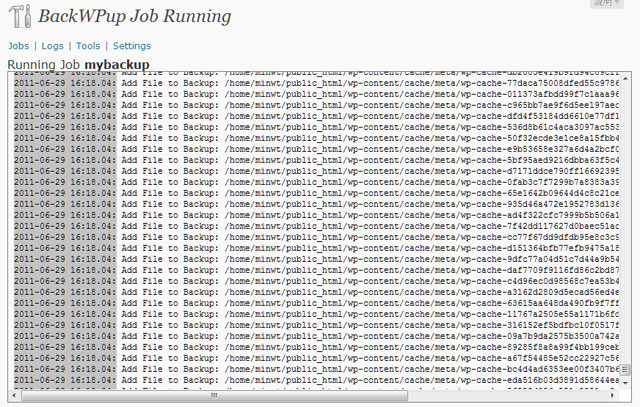
Task: Select log line wp-cache-316152ef5bdfbc10f0517
Action: 316,326
